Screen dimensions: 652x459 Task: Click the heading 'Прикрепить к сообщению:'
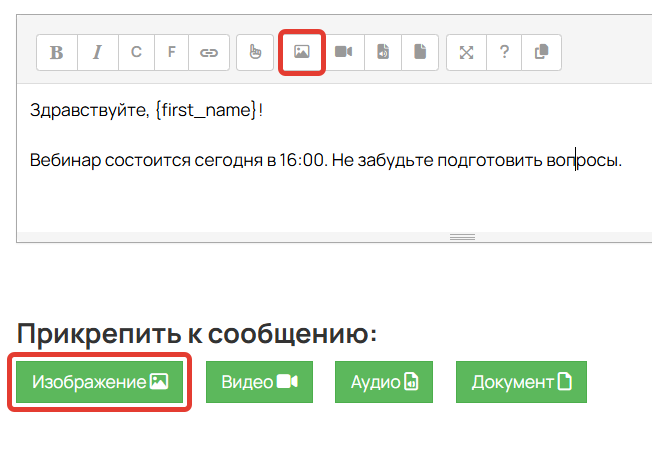(x=197, y=333)
